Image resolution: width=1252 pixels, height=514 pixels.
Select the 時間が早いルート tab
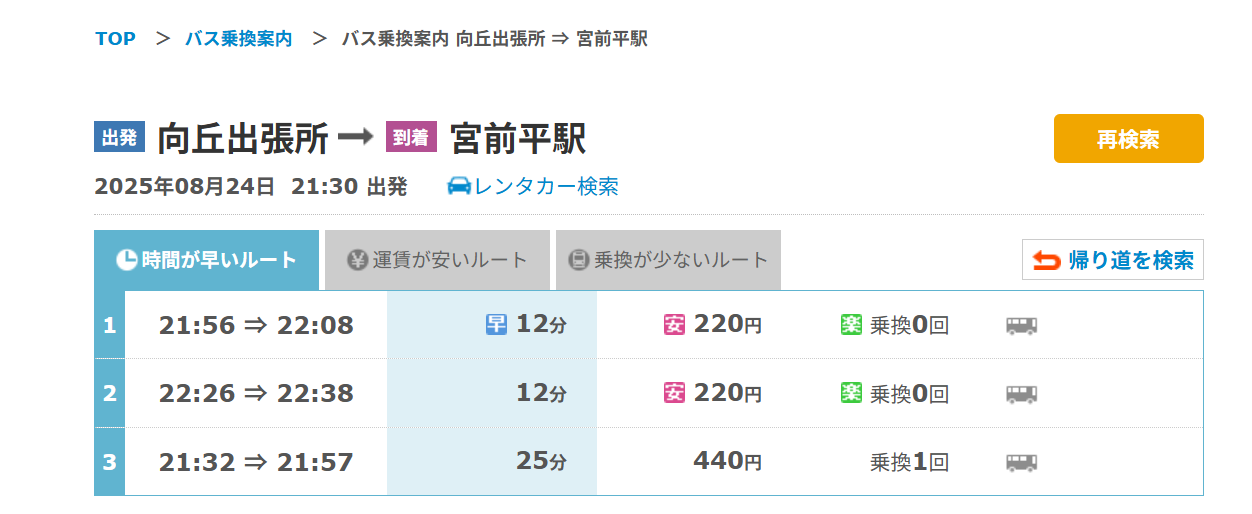(207, 260)
